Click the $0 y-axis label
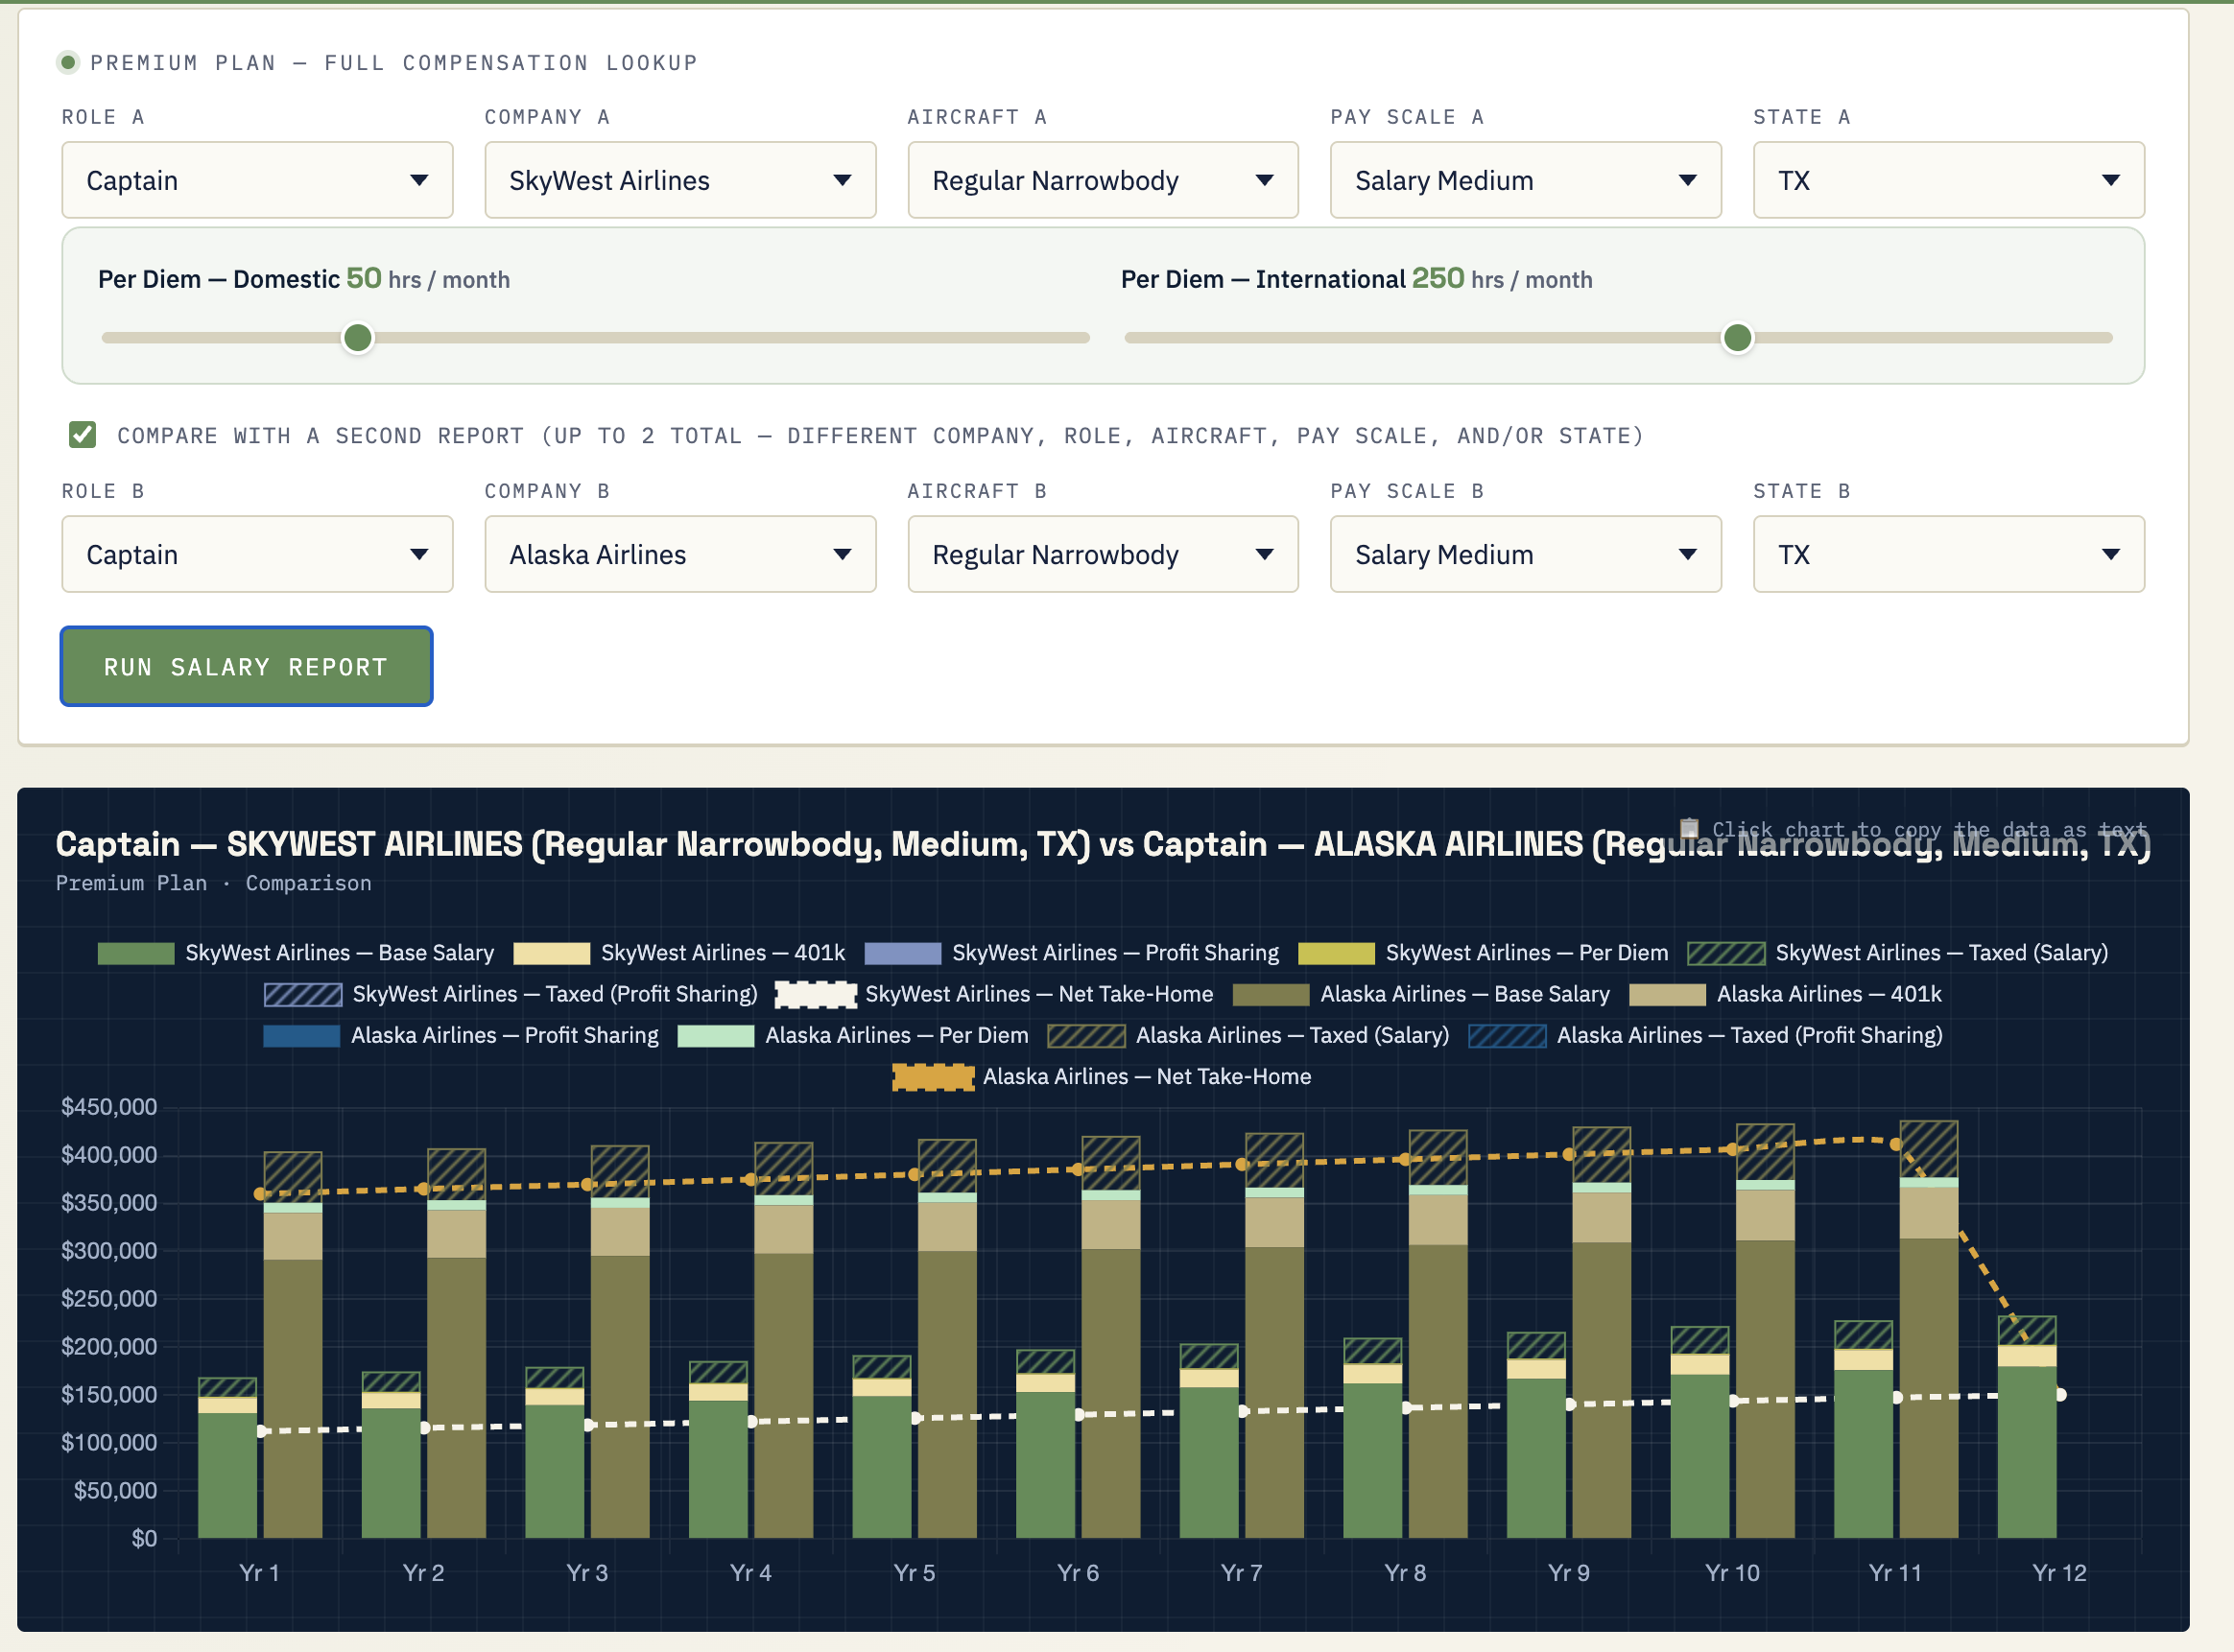Image resolution: width=2234 pixels, height=1652 pixels. tap(144, 1538)
